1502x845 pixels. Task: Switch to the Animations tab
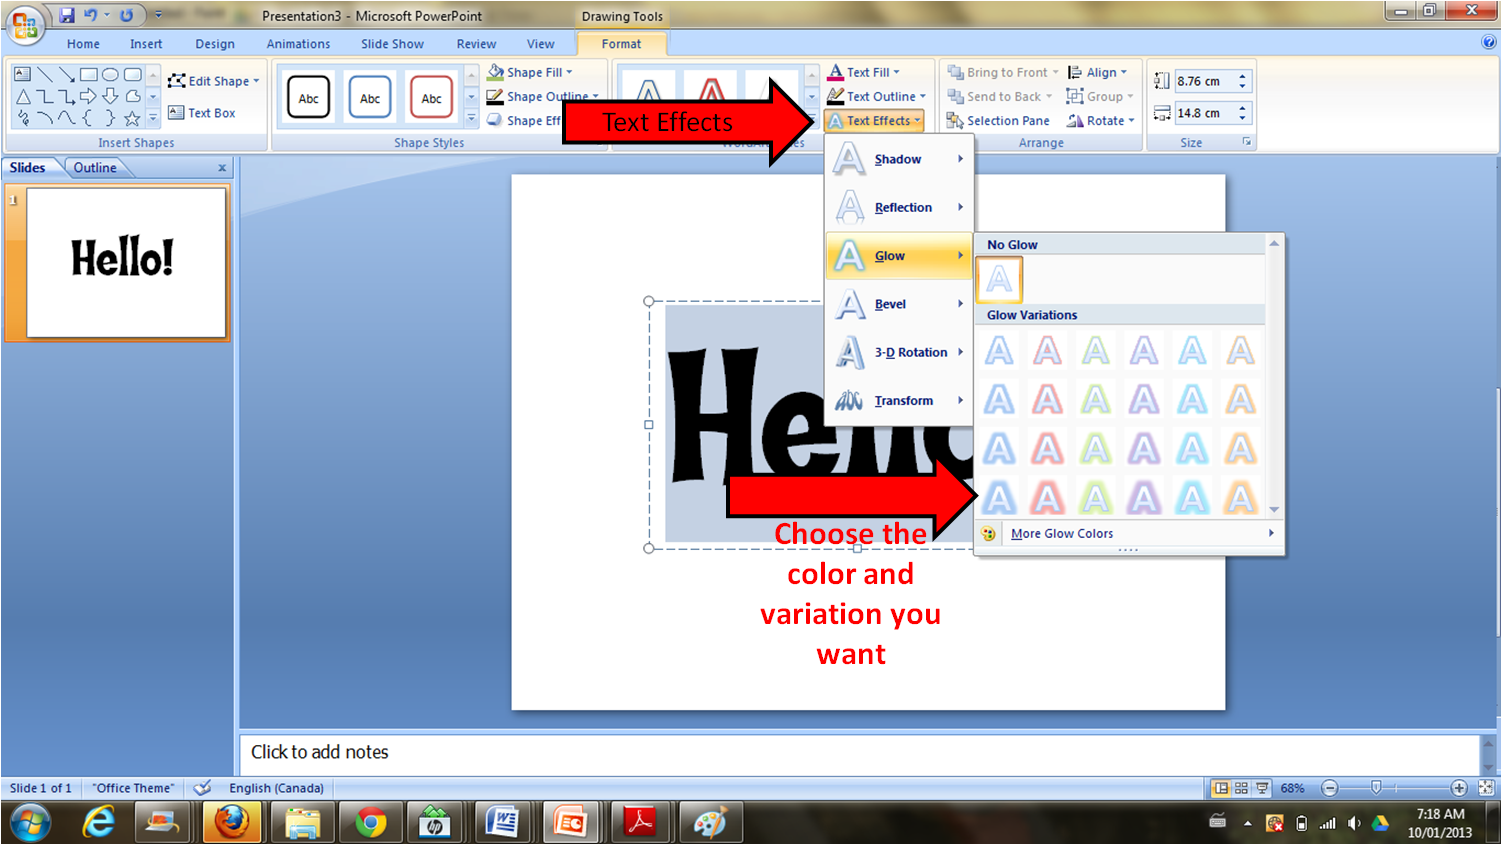coord(298,43)
